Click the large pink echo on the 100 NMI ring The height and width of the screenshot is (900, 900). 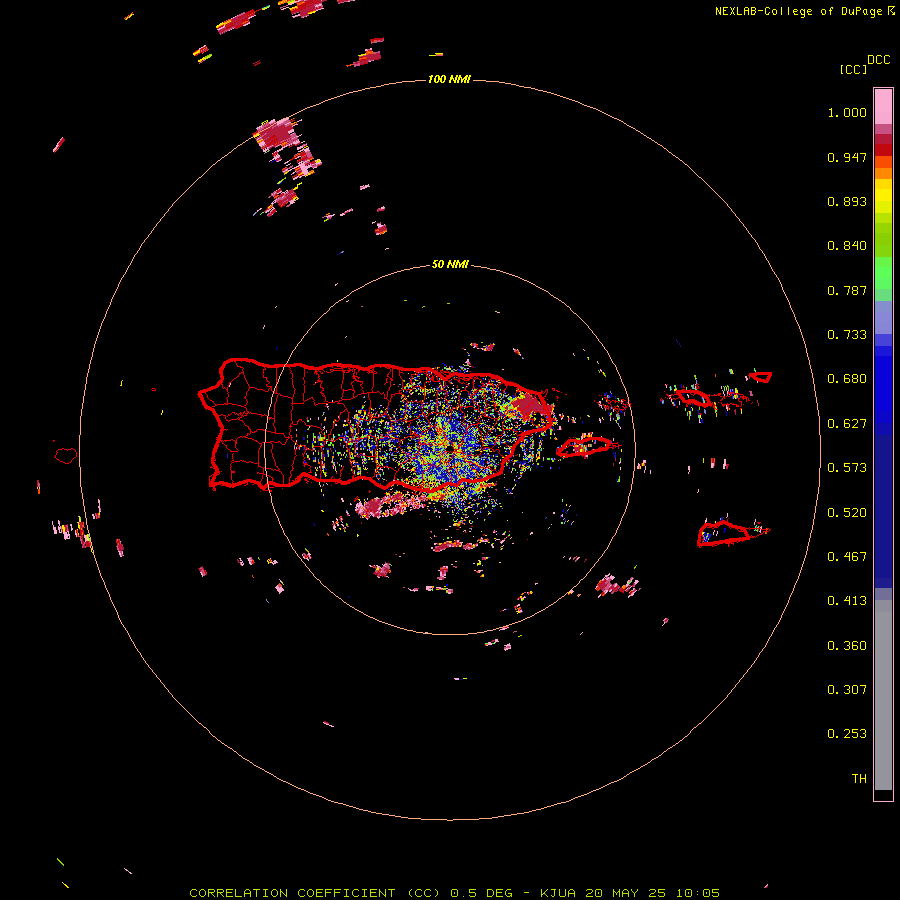point(277,135)
